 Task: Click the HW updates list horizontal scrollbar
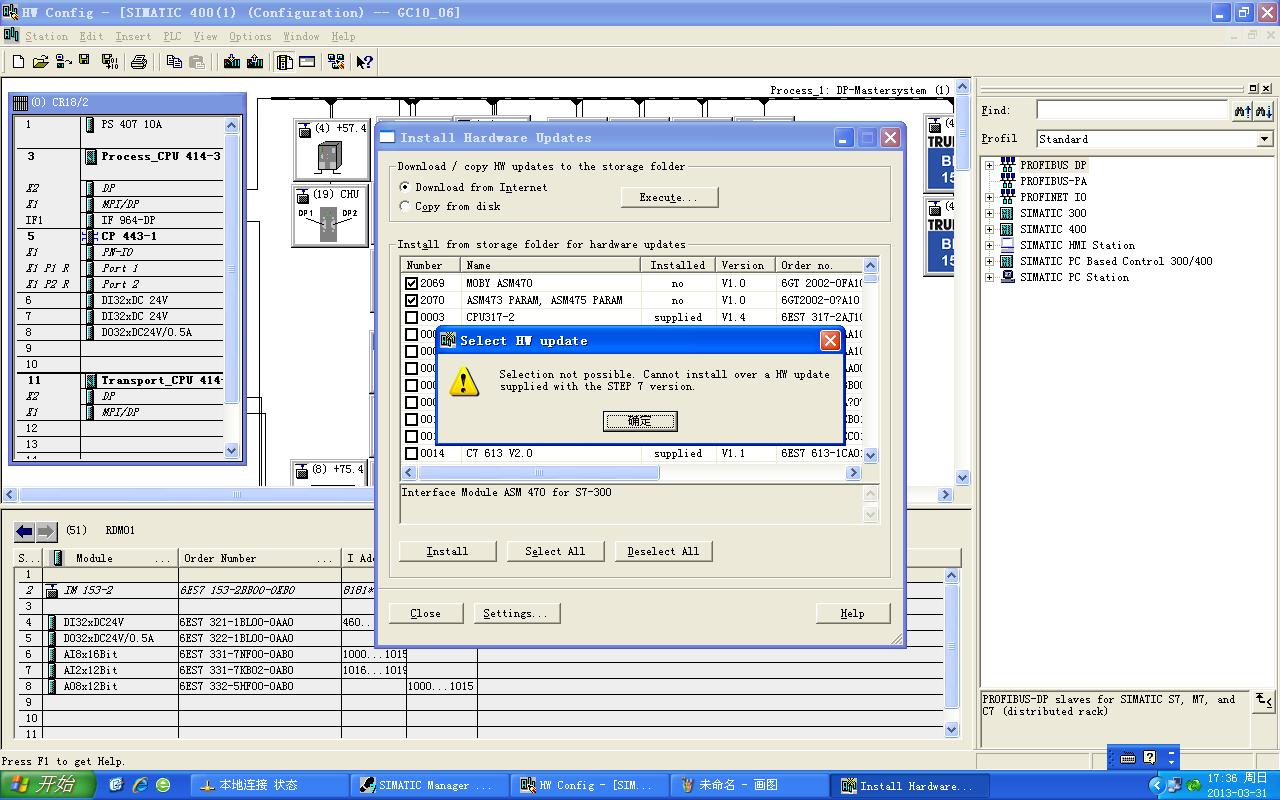632,472
